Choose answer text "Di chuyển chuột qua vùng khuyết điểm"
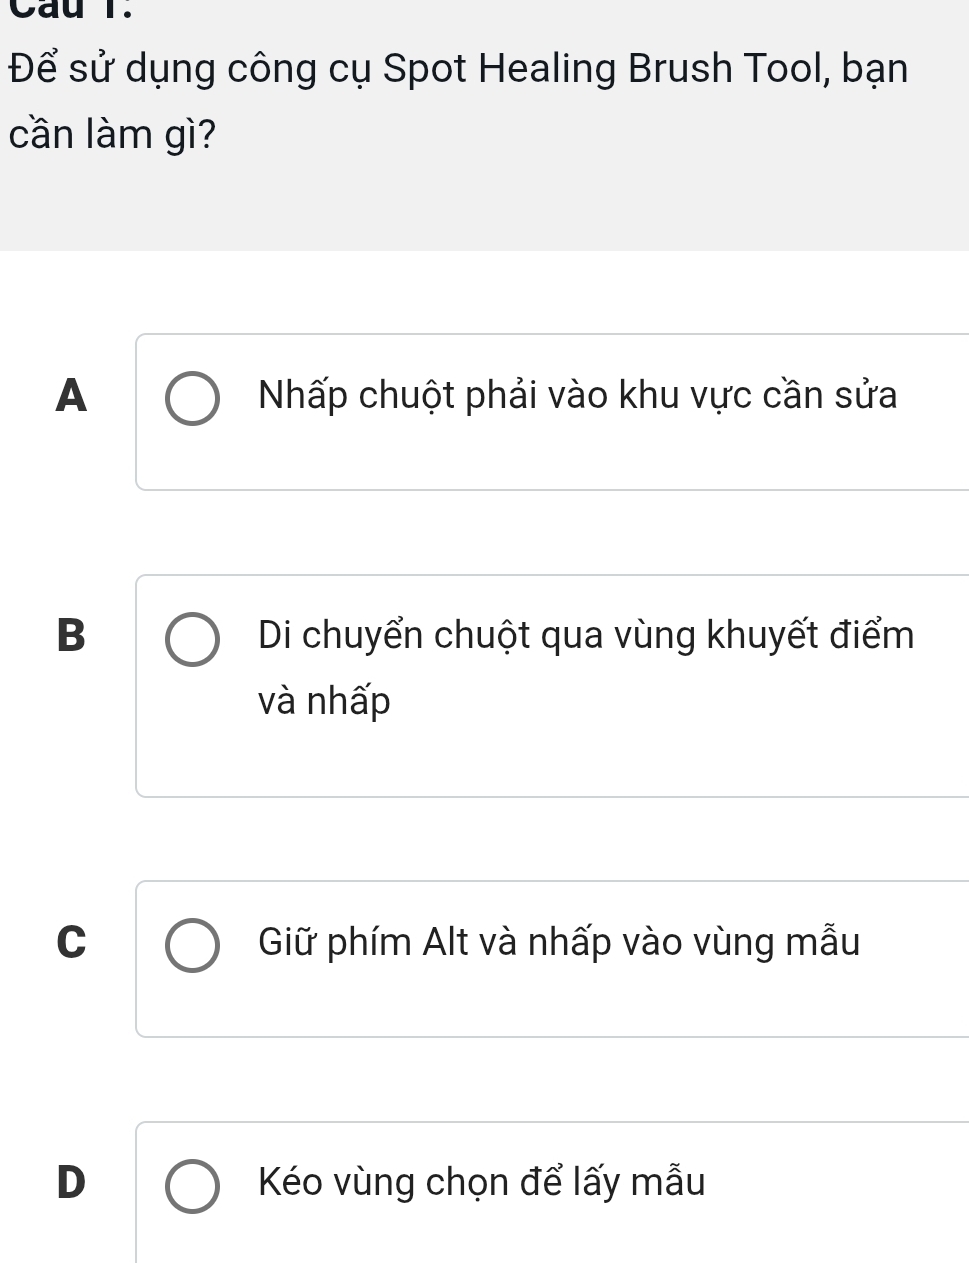 click(x=585, y=636)
